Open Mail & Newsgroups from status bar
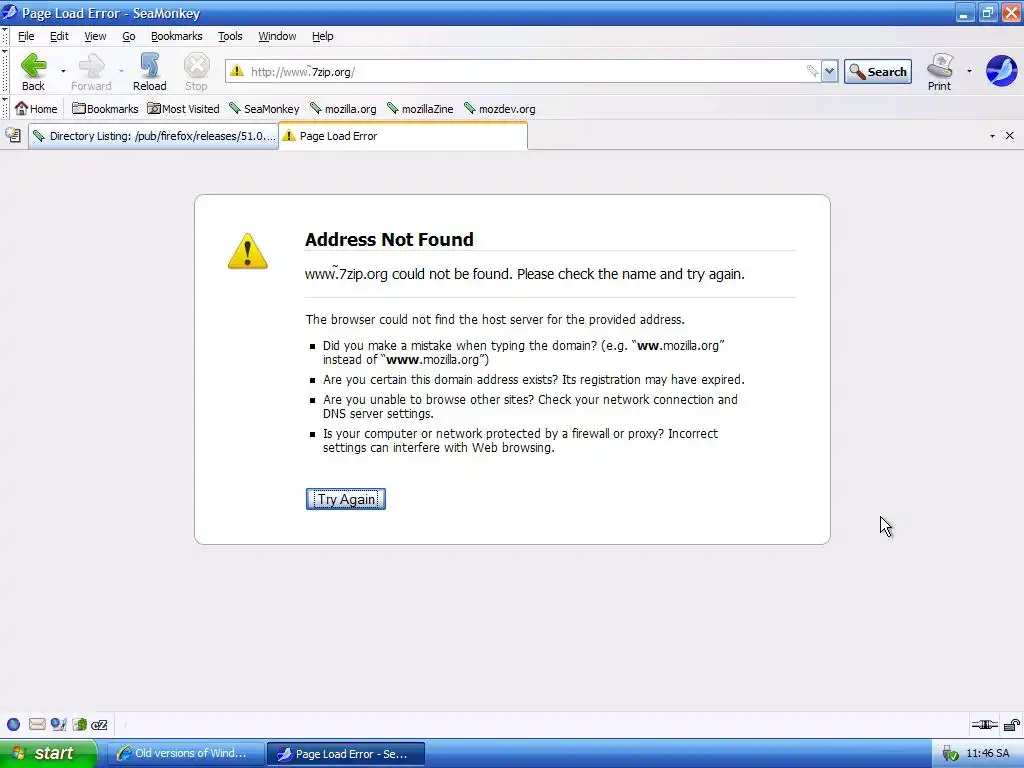This screenshot has width=1024, height=768. tap(37, 724)
